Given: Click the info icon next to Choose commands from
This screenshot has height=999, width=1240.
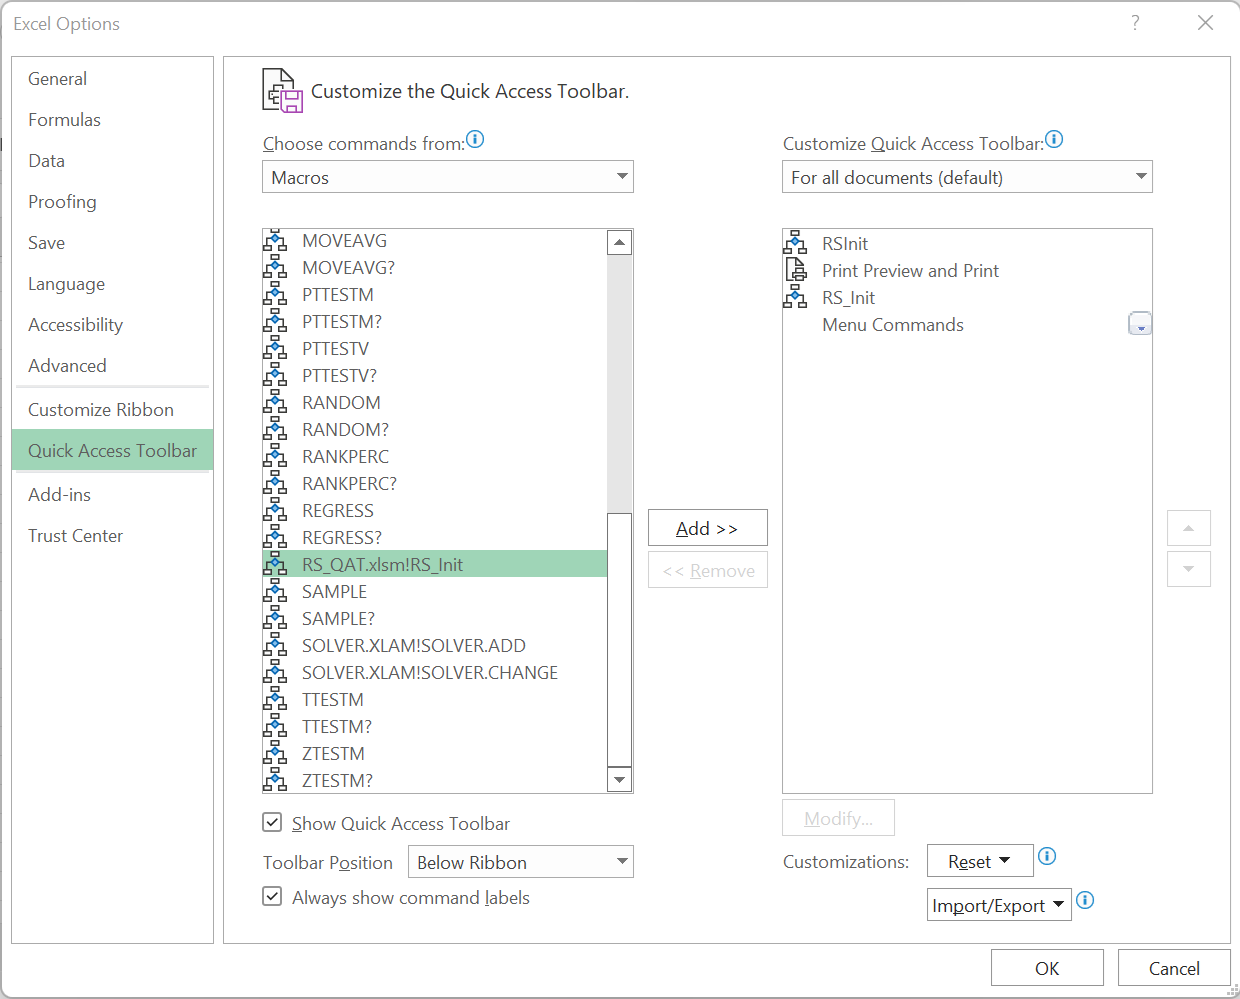Looking at the screenshot, I should (475, 139).
